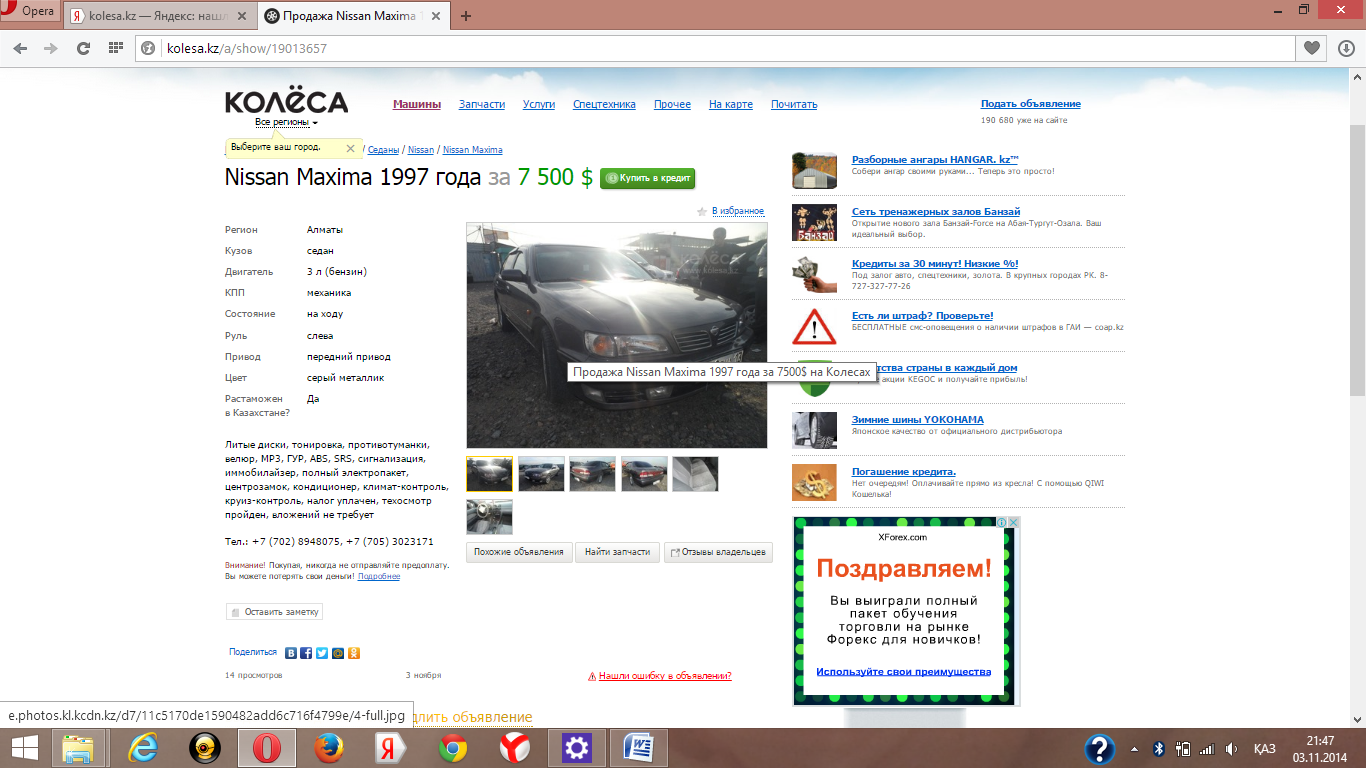Select first car photo thumbnail

490,474
